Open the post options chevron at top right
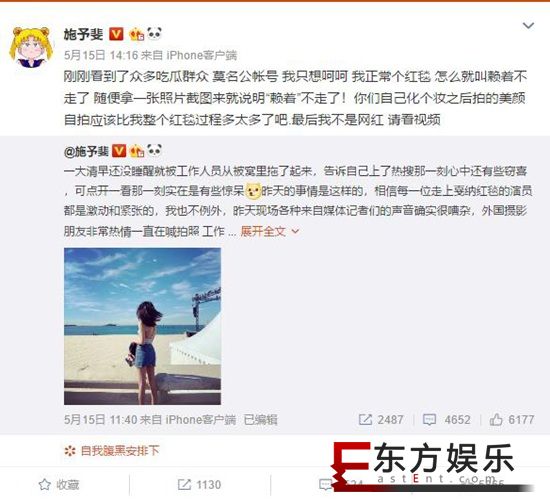The width and height of the screenshot is (550, 502). click(x=528, y=25)
